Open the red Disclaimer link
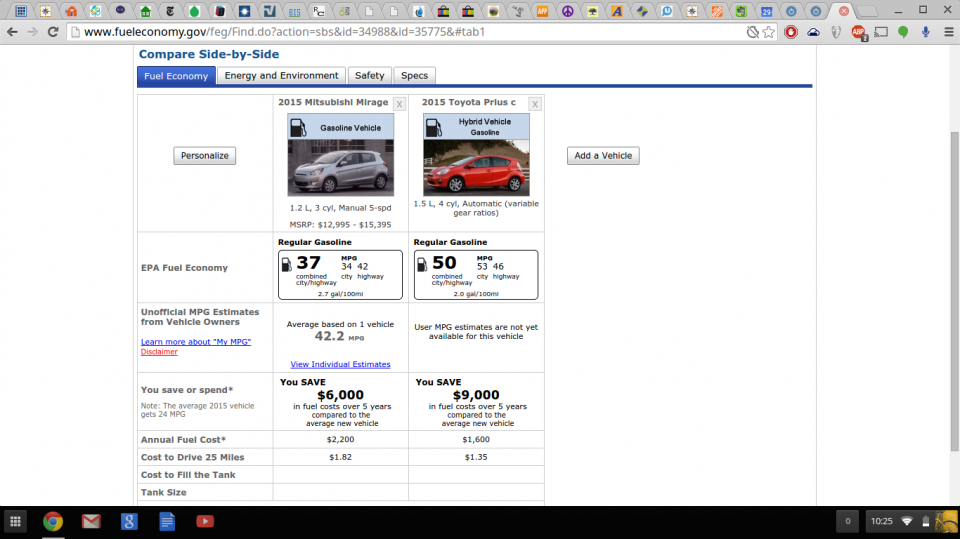The image size is (960, 539). 159,352
